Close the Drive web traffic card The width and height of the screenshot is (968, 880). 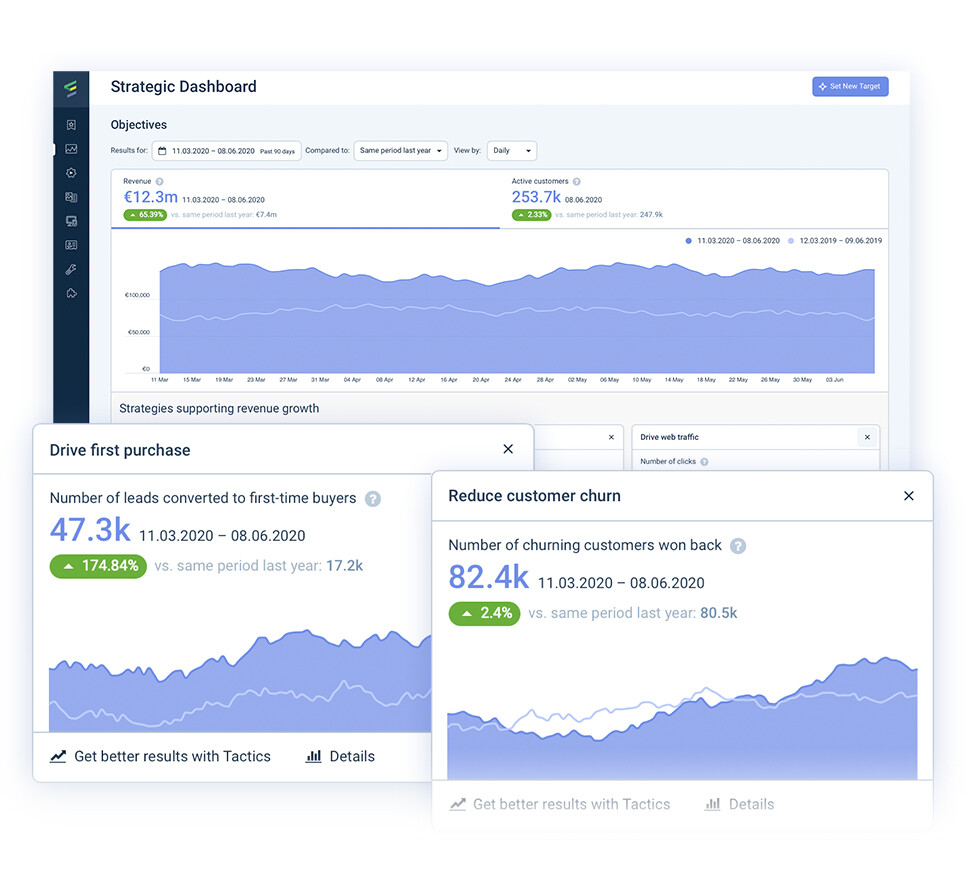point(867,437)
